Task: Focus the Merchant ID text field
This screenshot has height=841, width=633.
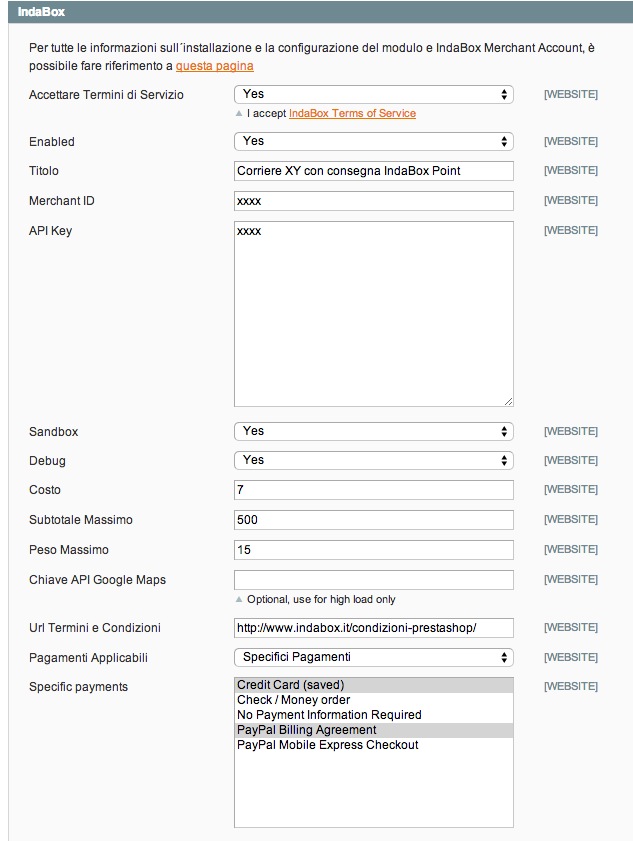Action: point(373,201)
